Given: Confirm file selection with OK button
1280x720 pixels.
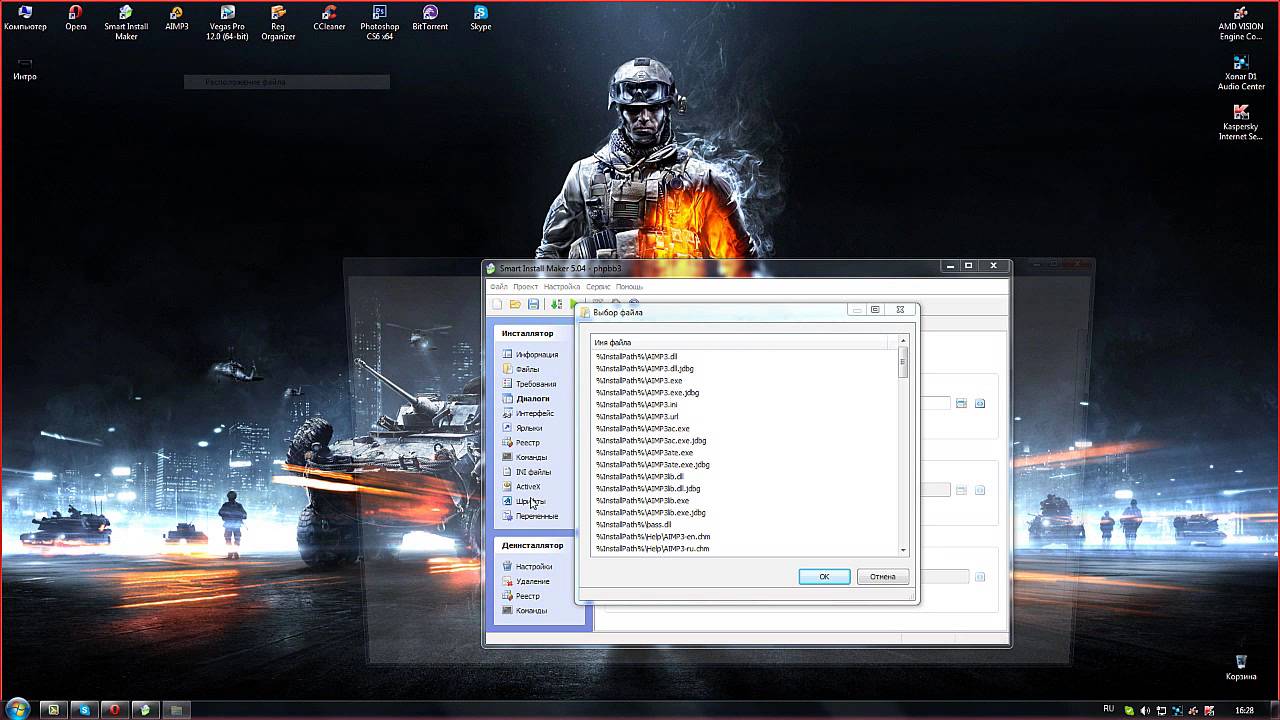Looking at the screenshot, I should click(x=824, y=577).
